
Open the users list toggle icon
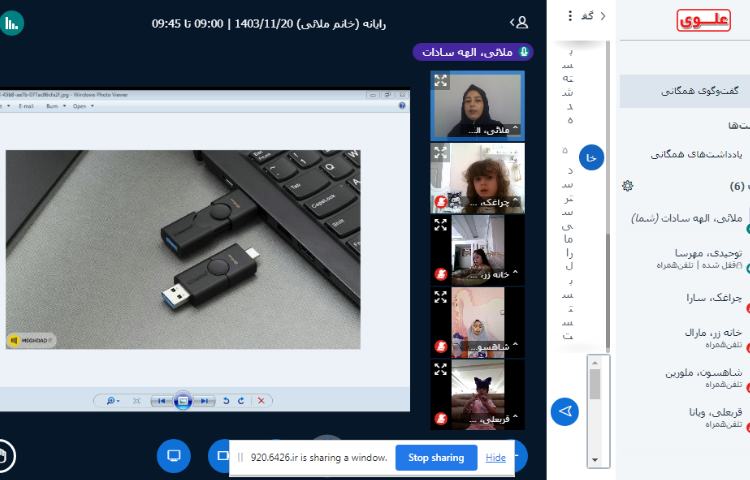pyautogui.click(x=519, y=22)
